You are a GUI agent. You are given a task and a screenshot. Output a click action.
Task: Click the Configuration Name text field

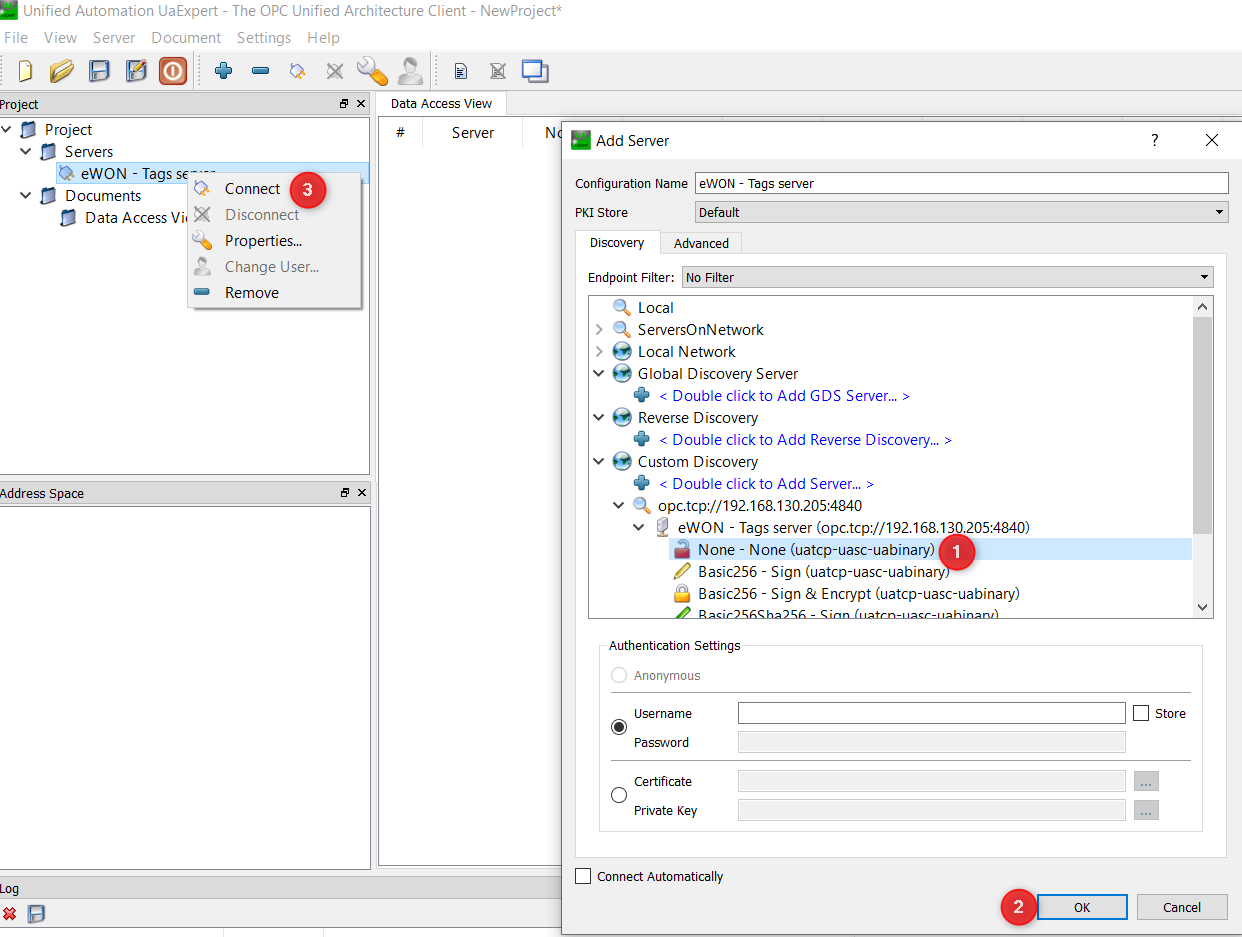(x=961, y=183)
